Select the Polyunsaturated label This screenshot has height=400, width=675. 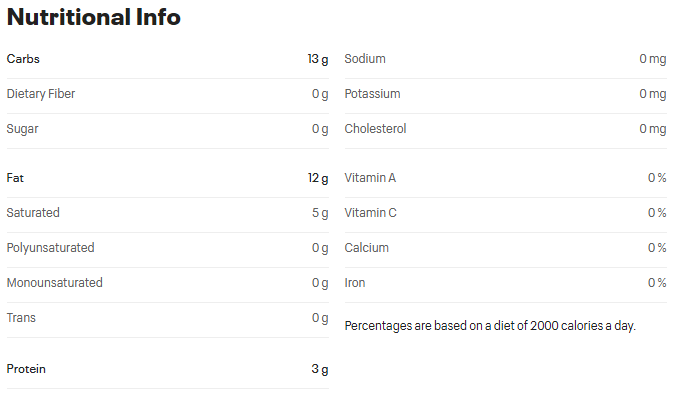[50, 248]
